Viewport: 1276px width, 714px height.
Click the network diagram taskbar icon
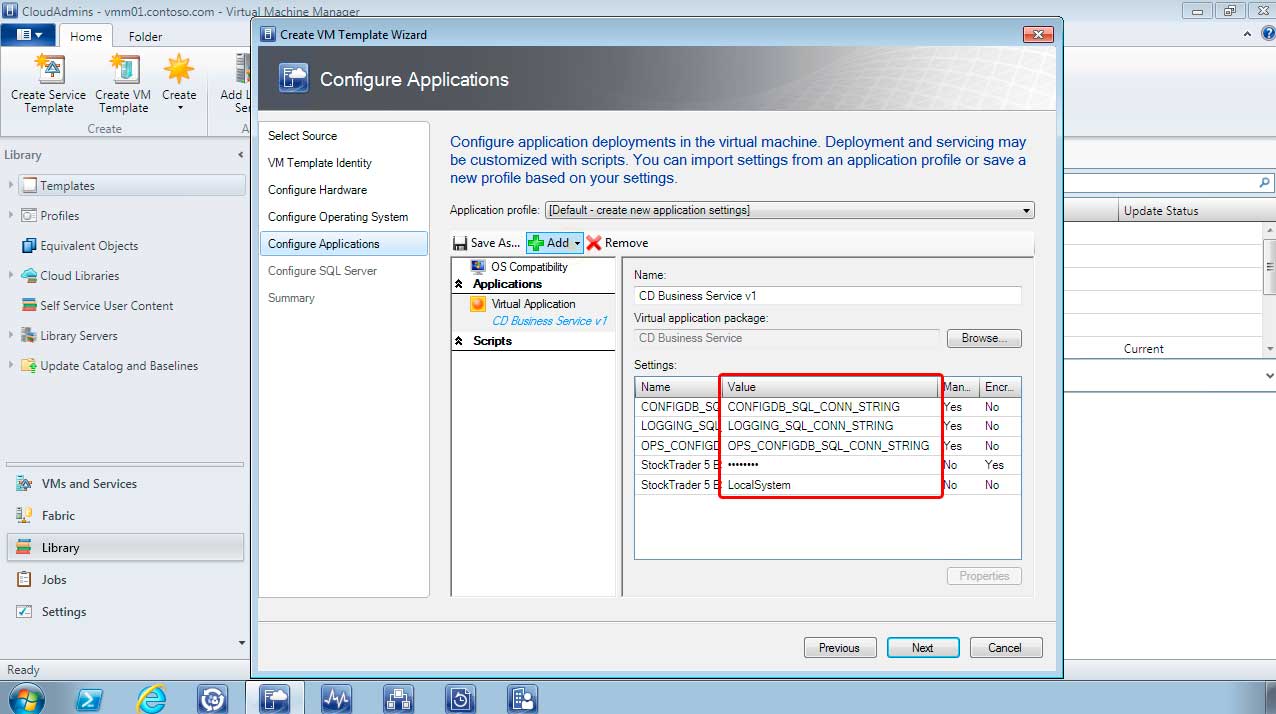(398, 698)
